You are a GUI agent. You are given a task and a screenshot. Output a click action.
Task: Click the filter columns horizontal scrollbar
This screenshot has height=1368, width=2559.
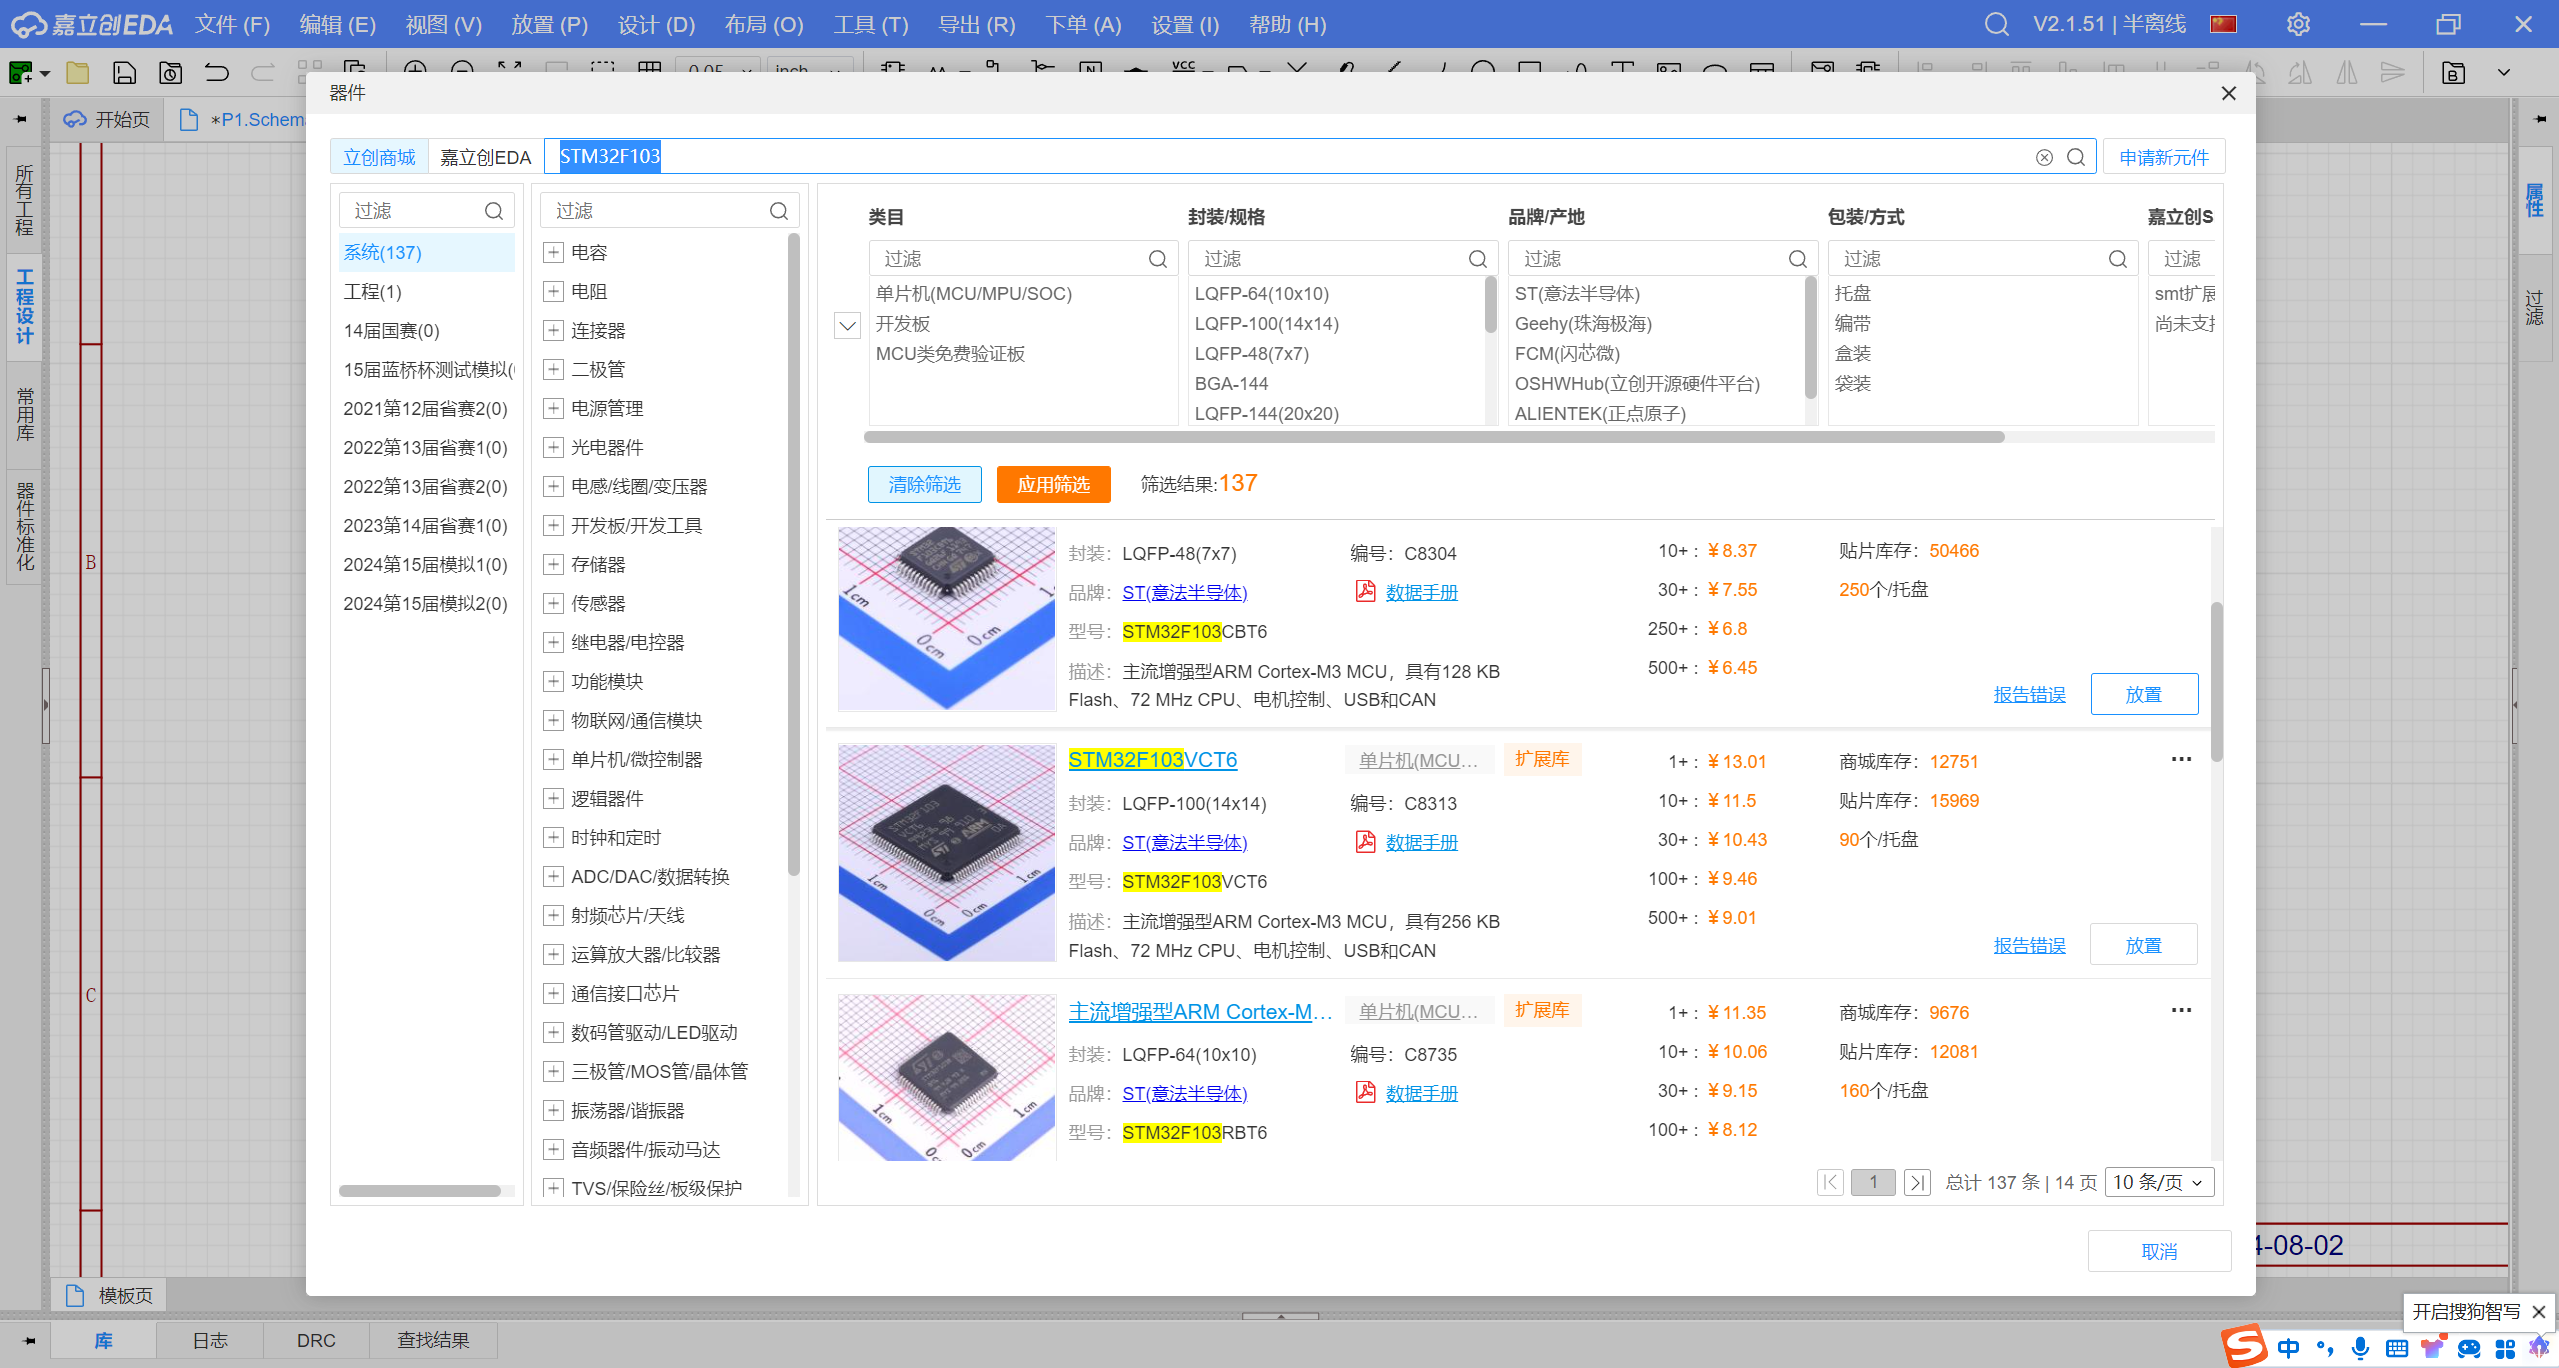(1433, 437)
